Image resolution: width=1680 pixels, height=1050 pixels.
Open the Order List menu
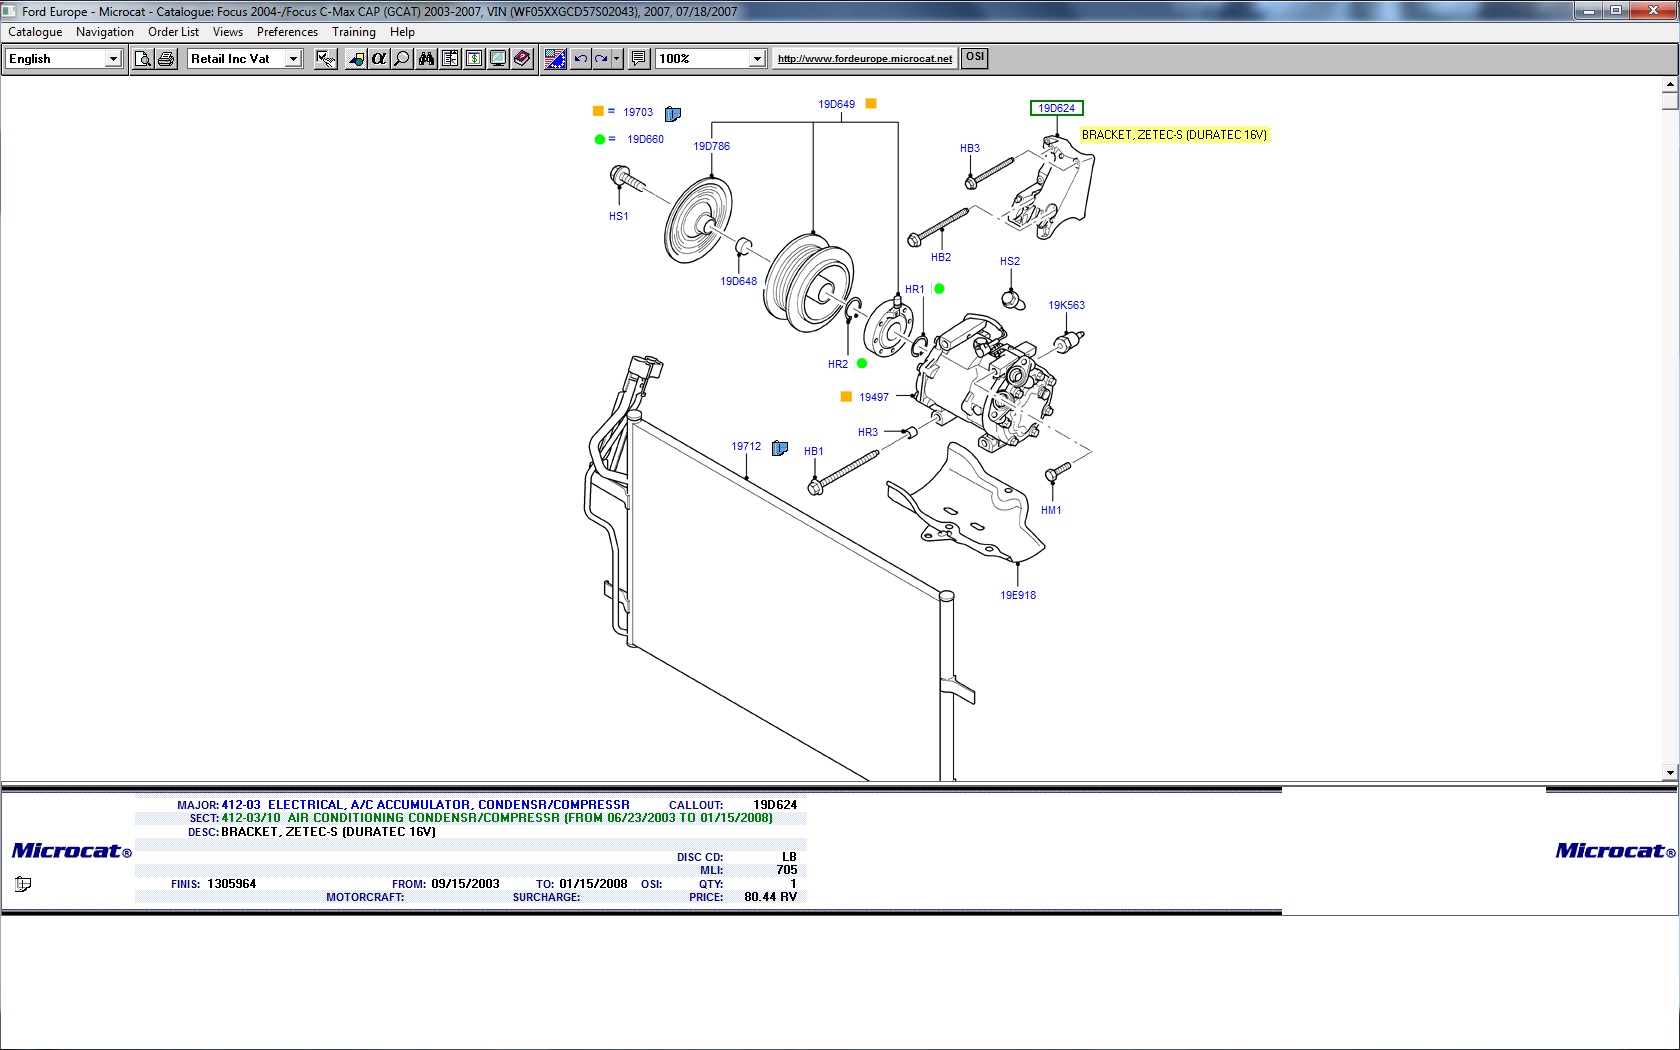173,32
